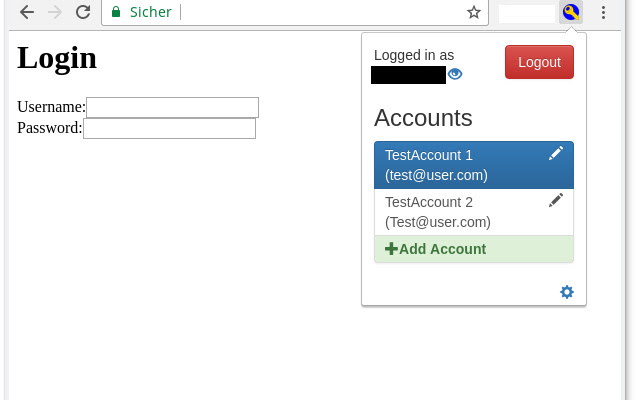Edit TestAccount 1 with pencil icon

[556, 153]
